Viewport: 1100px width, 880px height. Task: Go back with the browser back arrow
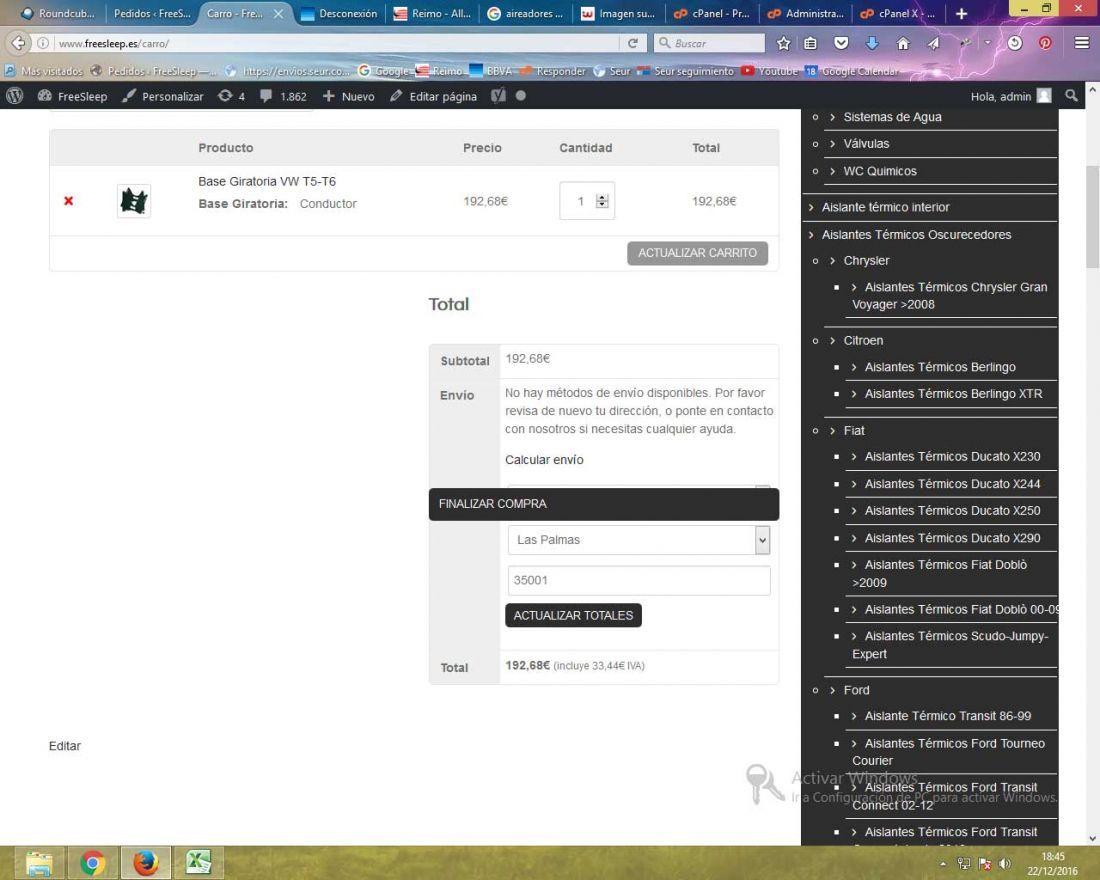18,43
